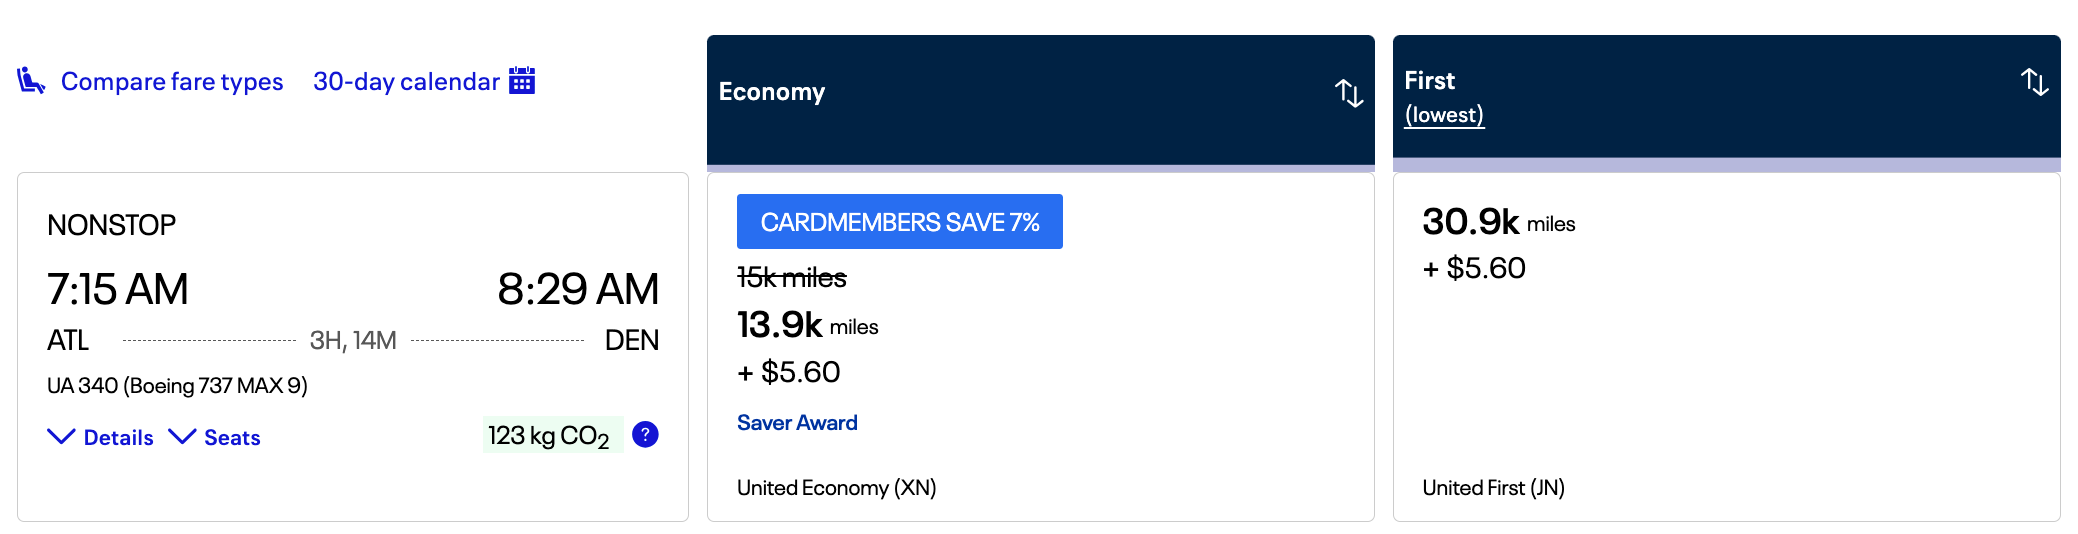Click the seat icon beside Compare fare types
This screenshot has width=2078, height=534.
(x=31, y=81)
